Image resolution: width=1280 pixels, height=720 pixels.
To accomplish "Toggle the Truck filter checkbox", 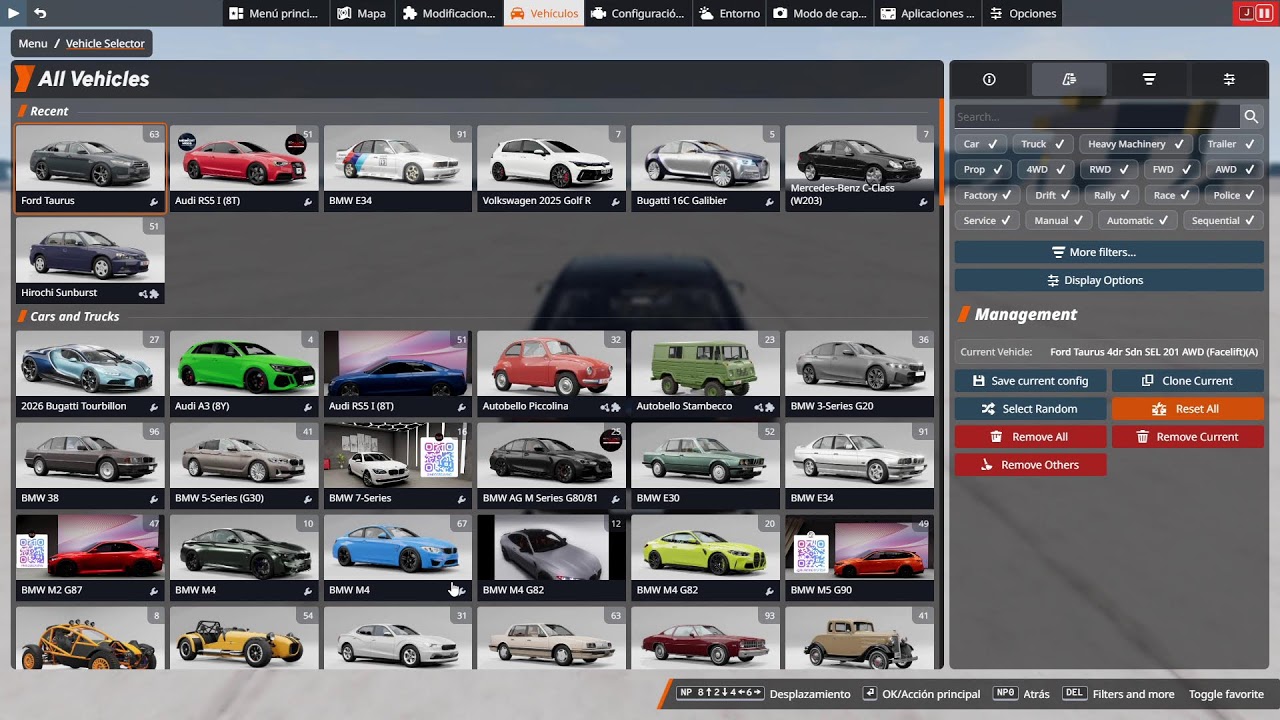I will 1042,144.
